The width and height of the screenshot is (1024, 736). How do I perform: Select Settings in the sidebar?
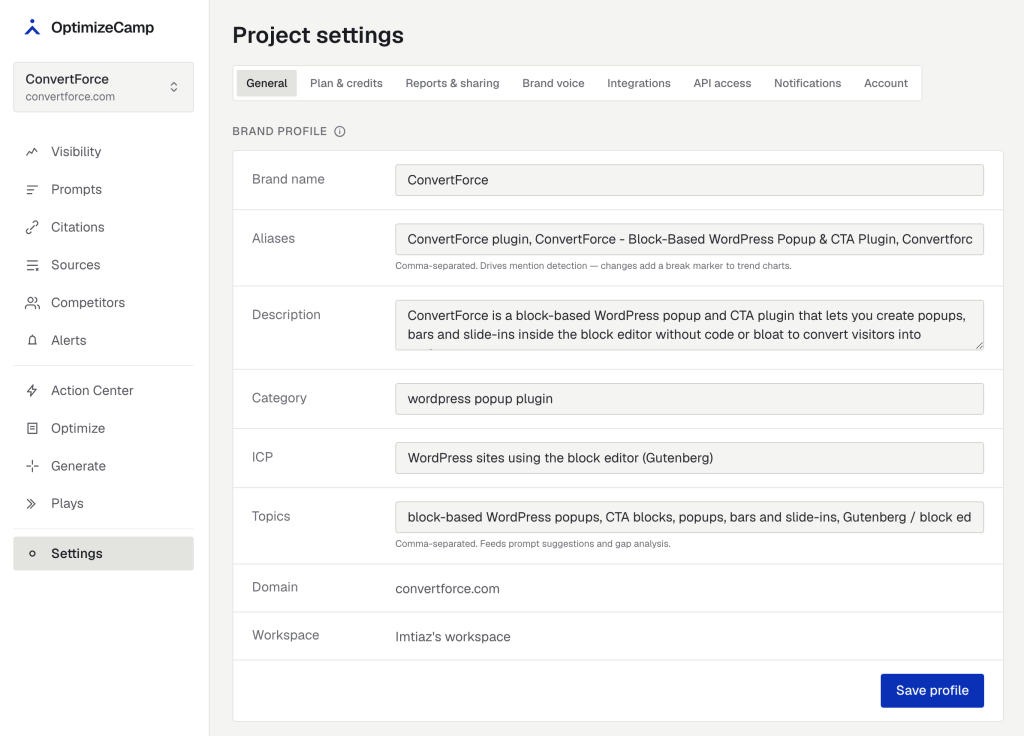103,554
